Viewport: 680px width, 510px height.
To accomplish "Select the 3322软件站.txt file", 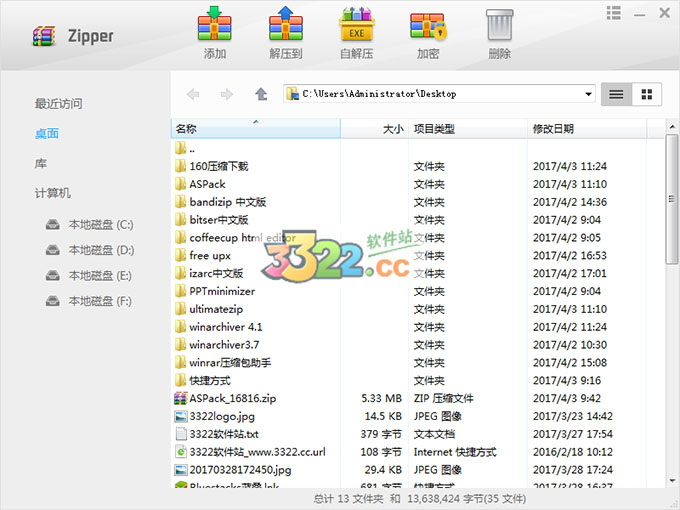I will point(417,434).
